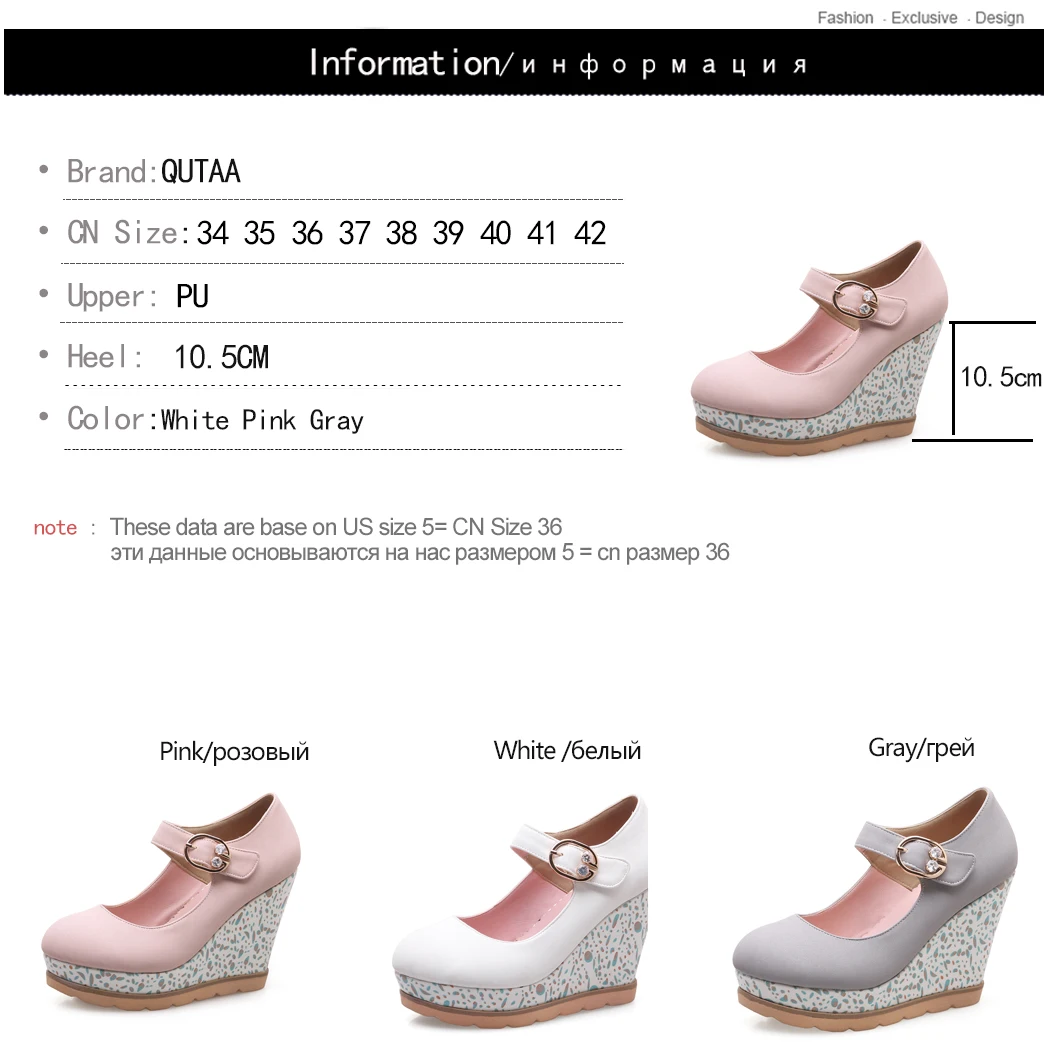Click the 10.5CM heel value text
This screenshot has height=1048, width=1048.
pyautogui.click(x=221, y=357)
